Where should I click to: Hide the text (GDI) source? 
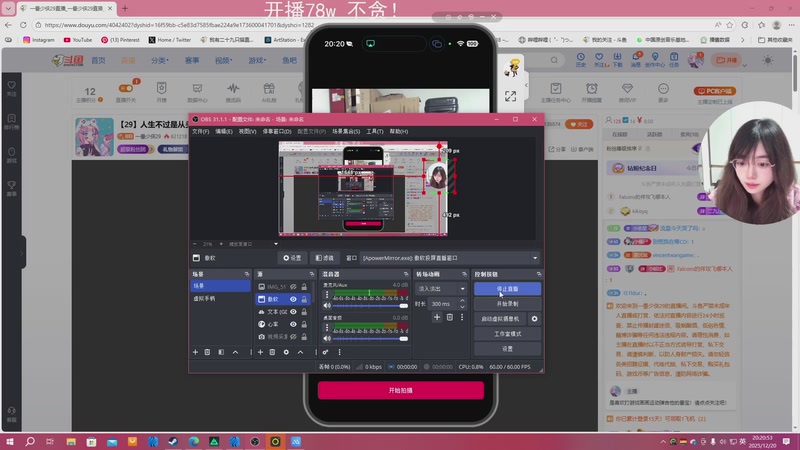[x=293, y=312]
